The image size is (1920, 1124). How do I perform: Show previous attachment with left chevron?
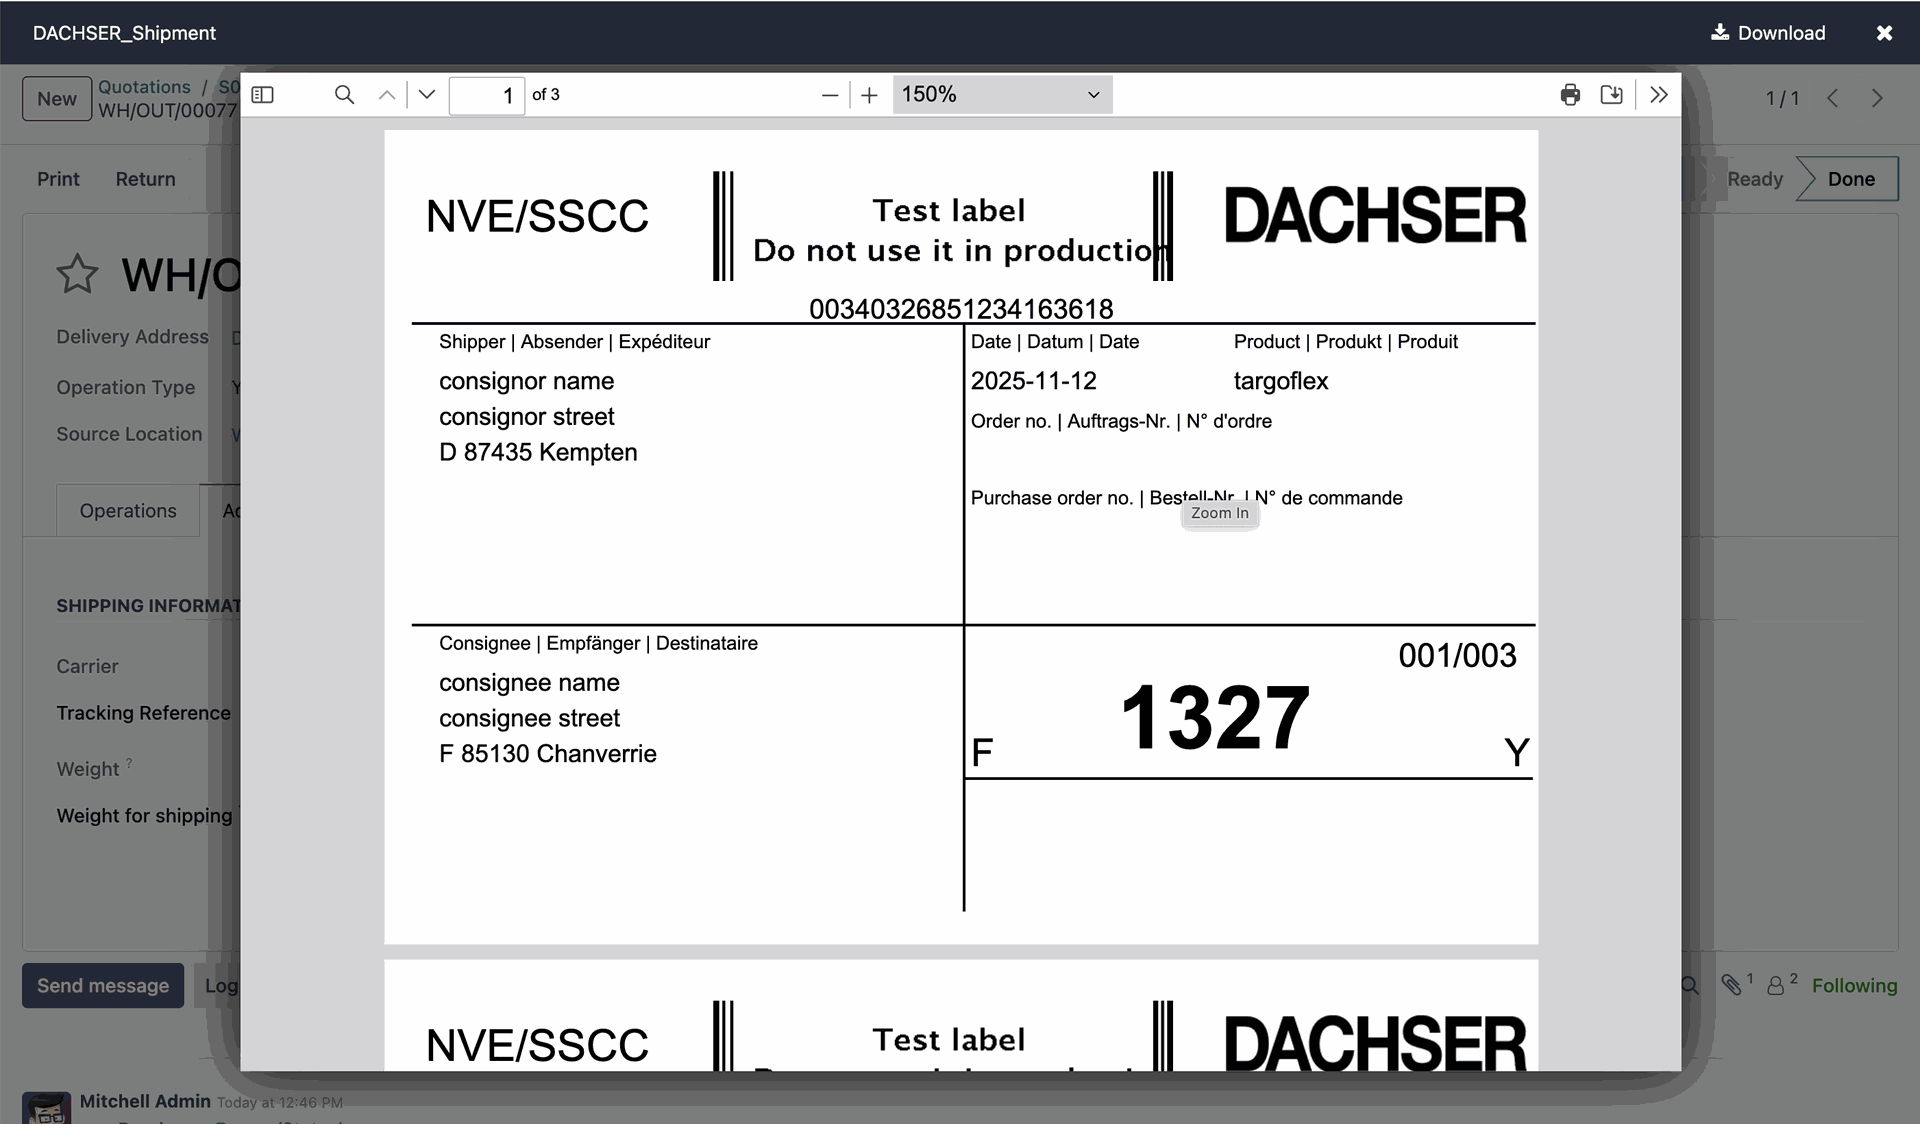(1833, 98)
